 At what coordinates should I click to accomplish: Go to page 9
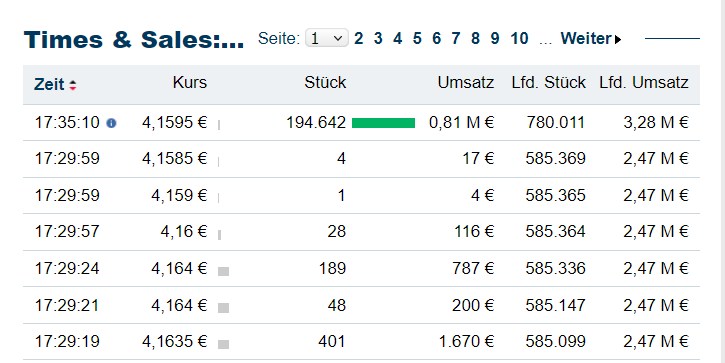[x=495, y=38]
